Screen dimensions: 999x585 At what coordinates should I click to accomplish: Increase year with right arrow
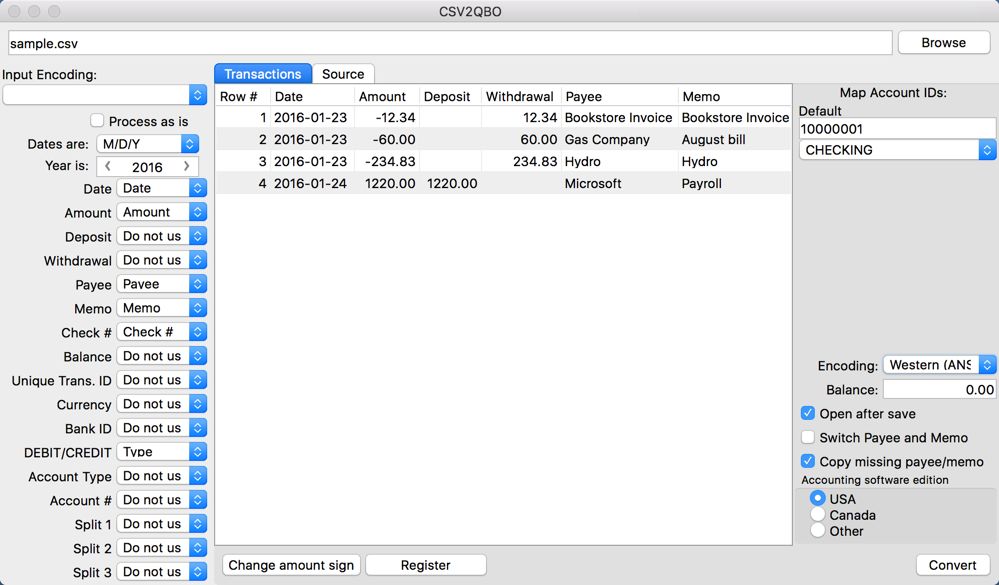(x=186, y=166)
